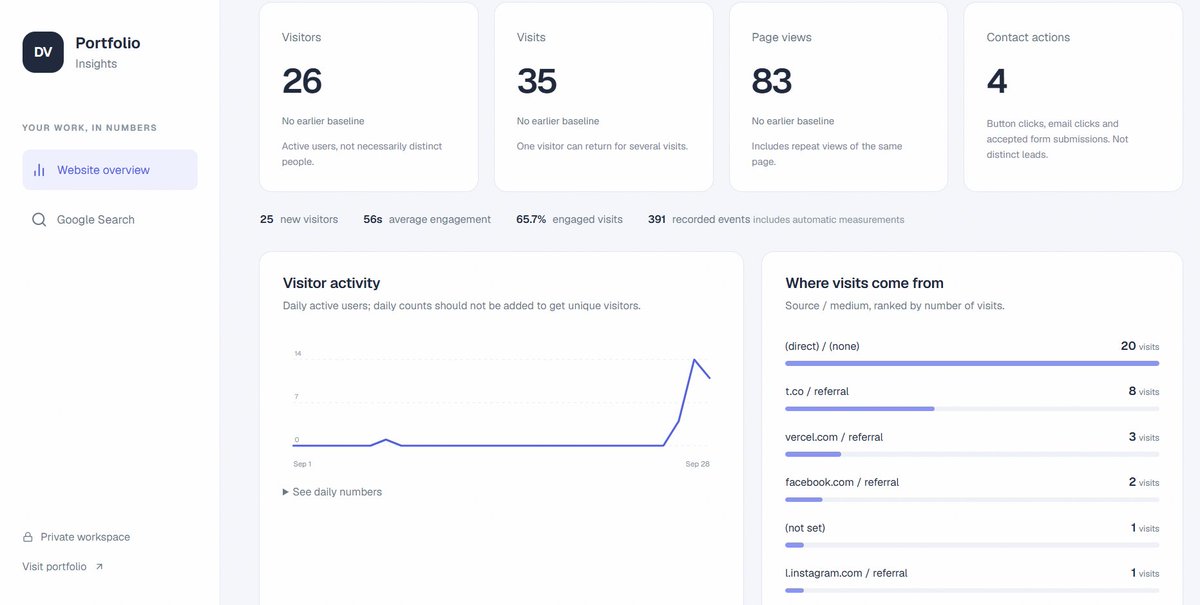Click the (not set) source label
The width and height of the screenshot is (1200, 605).
tap(805, 528)
